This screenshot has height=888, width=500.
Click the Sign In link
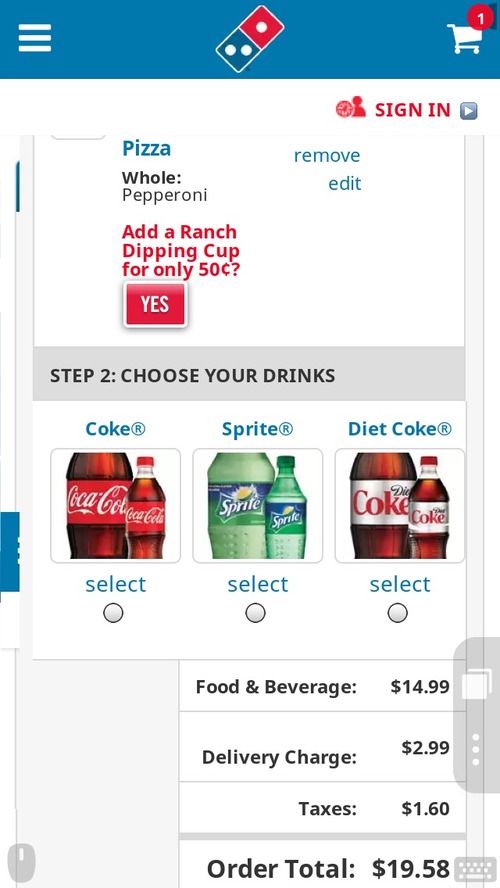point(412,110)
